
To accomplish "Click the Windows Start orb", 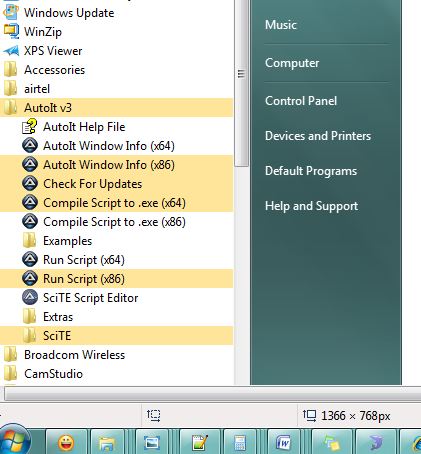I will [x=14, y=440].
